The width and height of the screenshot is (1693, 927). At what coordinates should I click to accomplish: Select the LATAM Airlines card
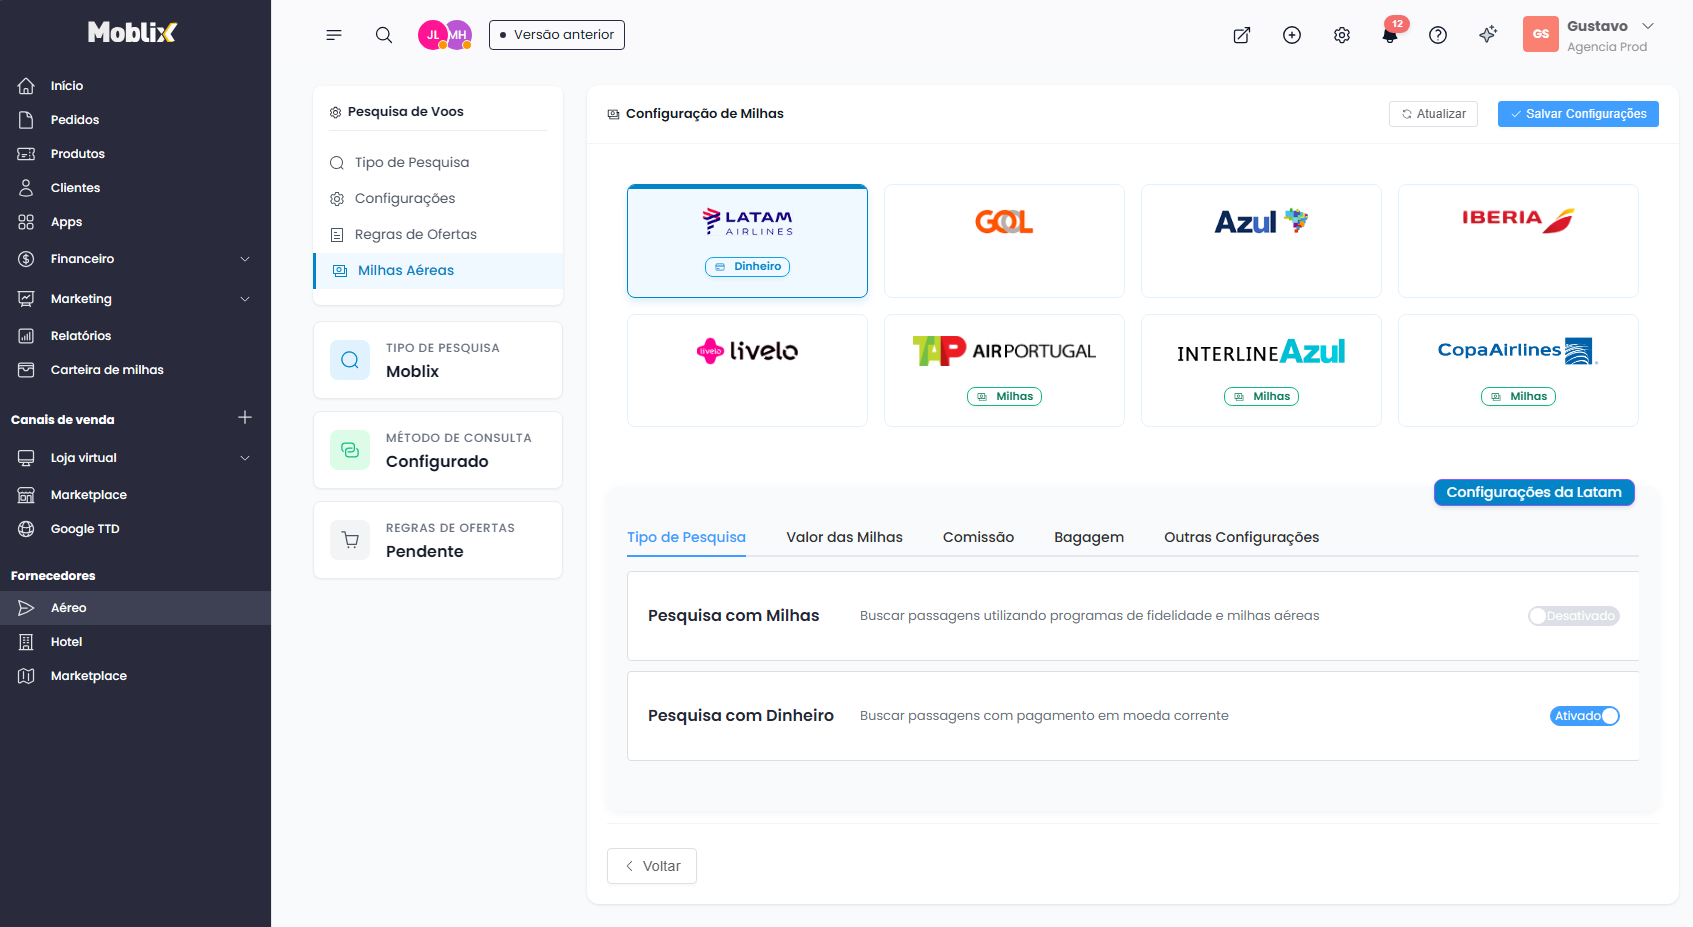pyautogui.click(x=747, y=241)
